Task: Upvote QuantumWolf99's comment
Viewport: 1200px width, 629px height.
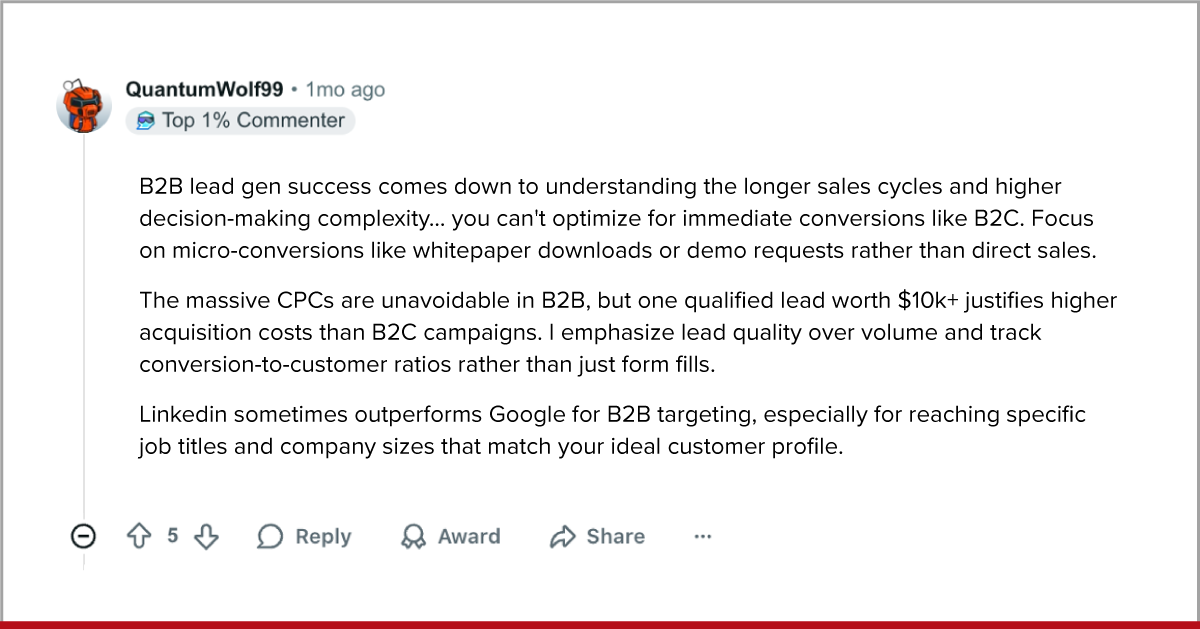Action: (x=137, y=536)
